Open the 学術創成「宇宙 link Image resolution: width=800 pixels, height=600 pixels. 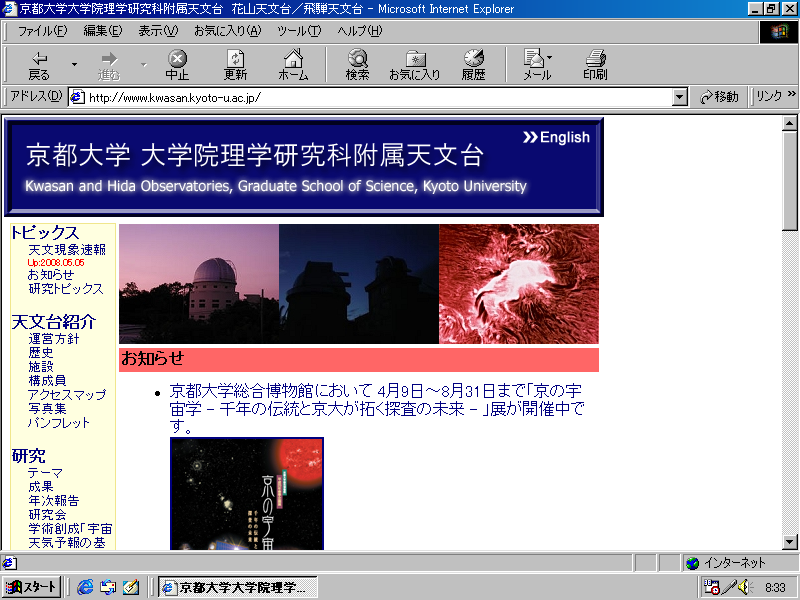click(x=70, y=529)
